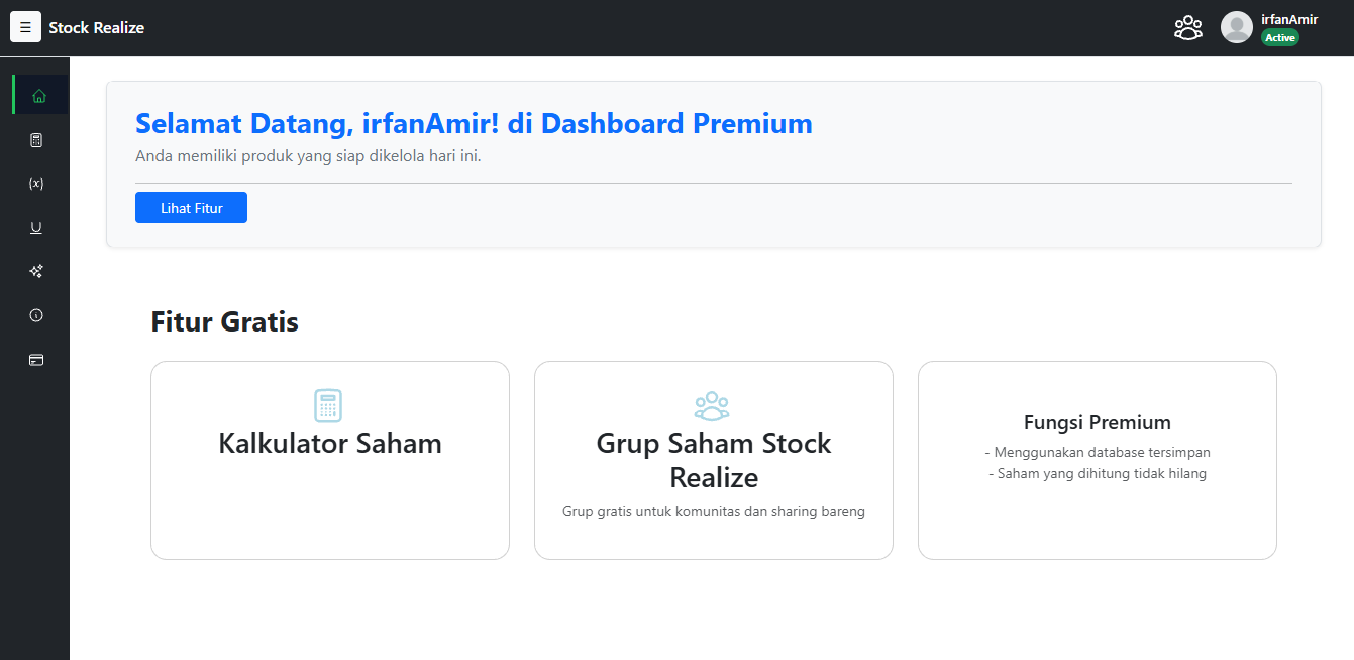Toggle the sidebar with the hamburger button
The width and height of the screenshot is (1354, 660).
[25, 27]
